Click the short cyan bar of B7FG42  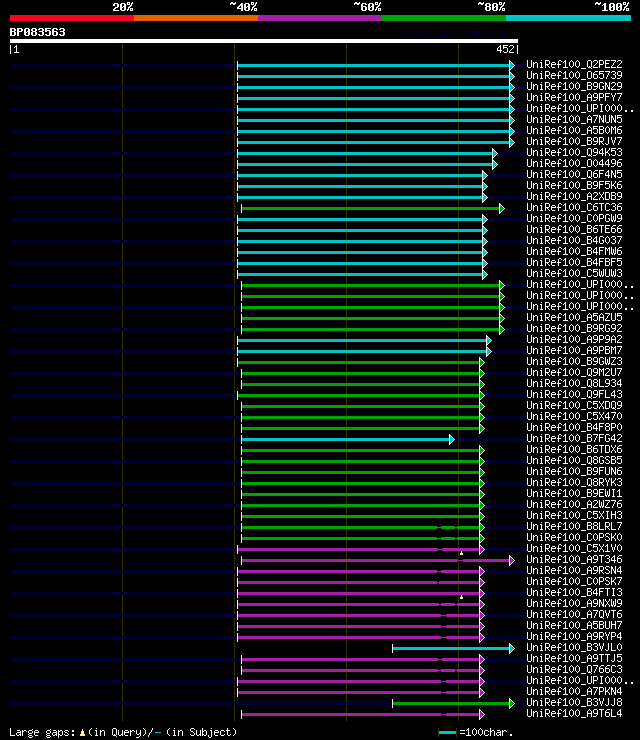point(347,439)
